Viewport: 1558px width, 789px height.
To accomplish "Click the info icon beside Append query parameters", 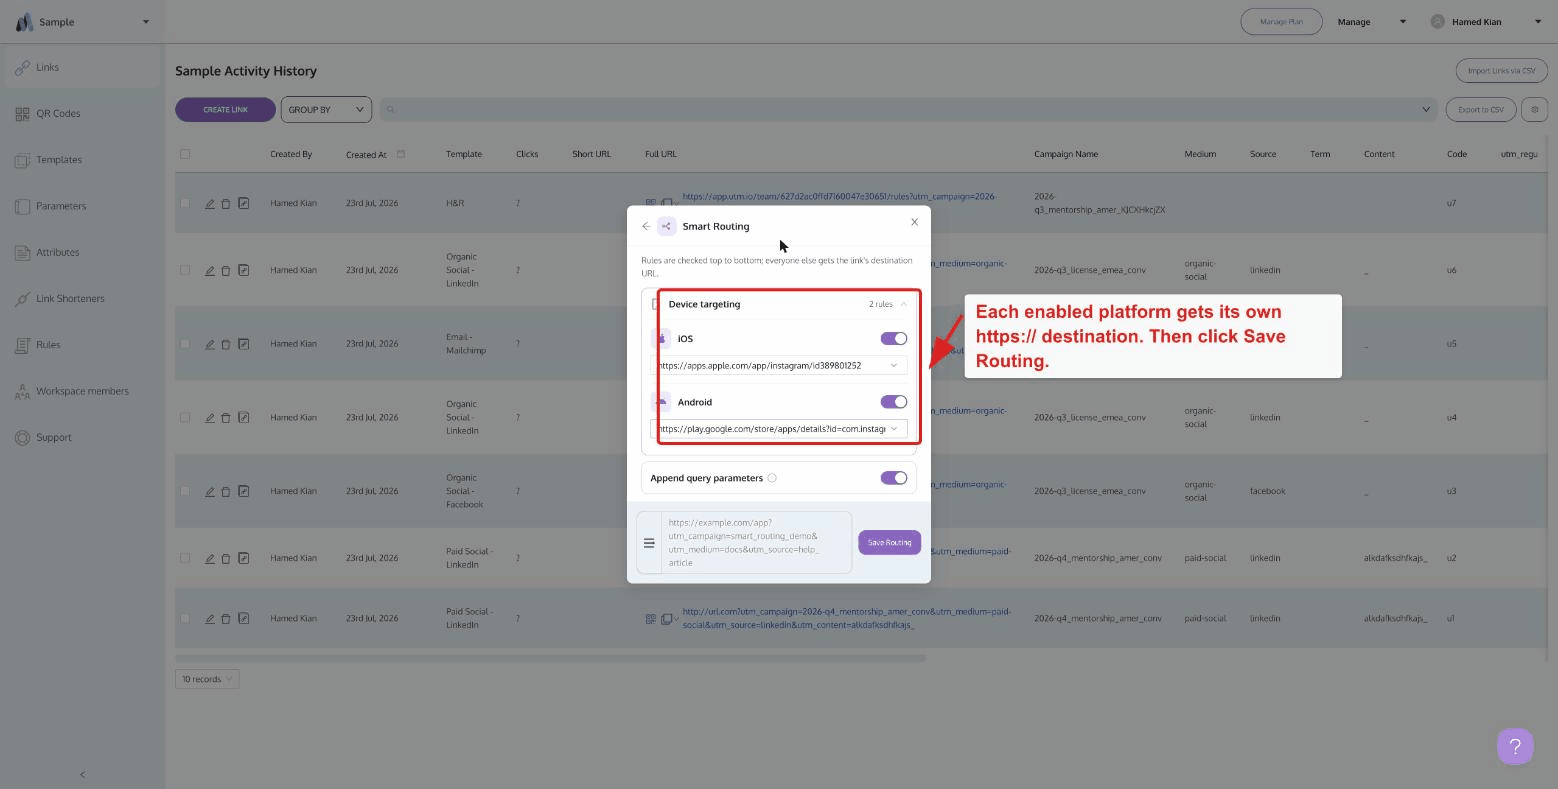I will click(x=772, y=478).
